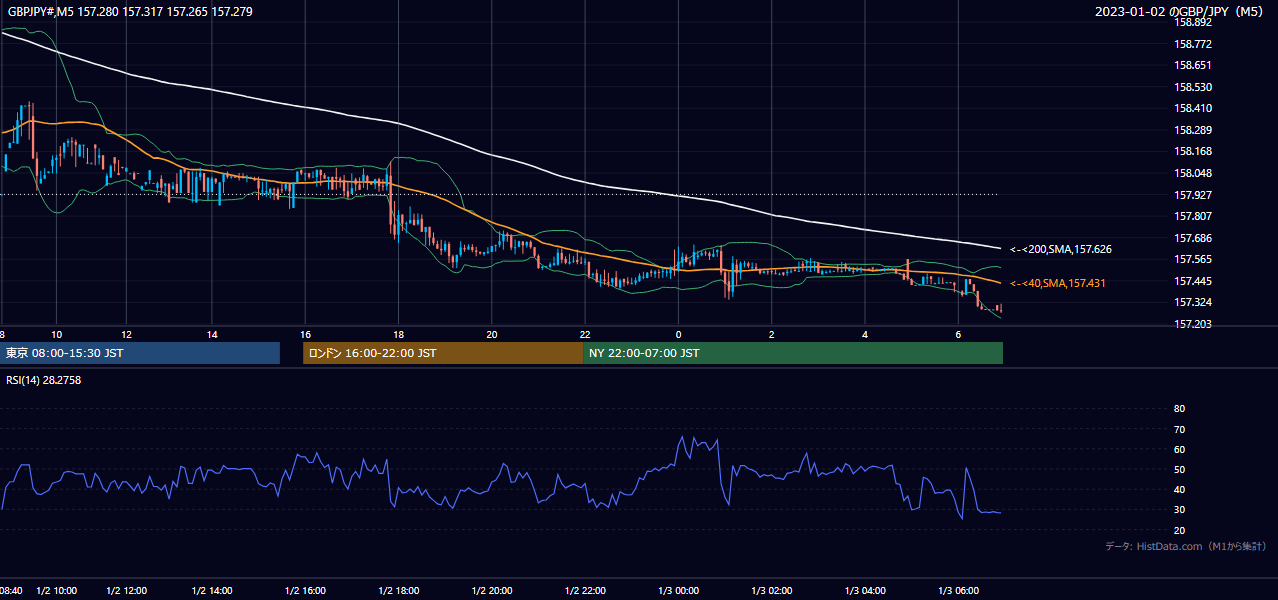The height and width of the screenshot is (600, 1278).
Task: Click the 40 SMA label 157.431
Action: pyautogui.click(x=1058, y=284)
